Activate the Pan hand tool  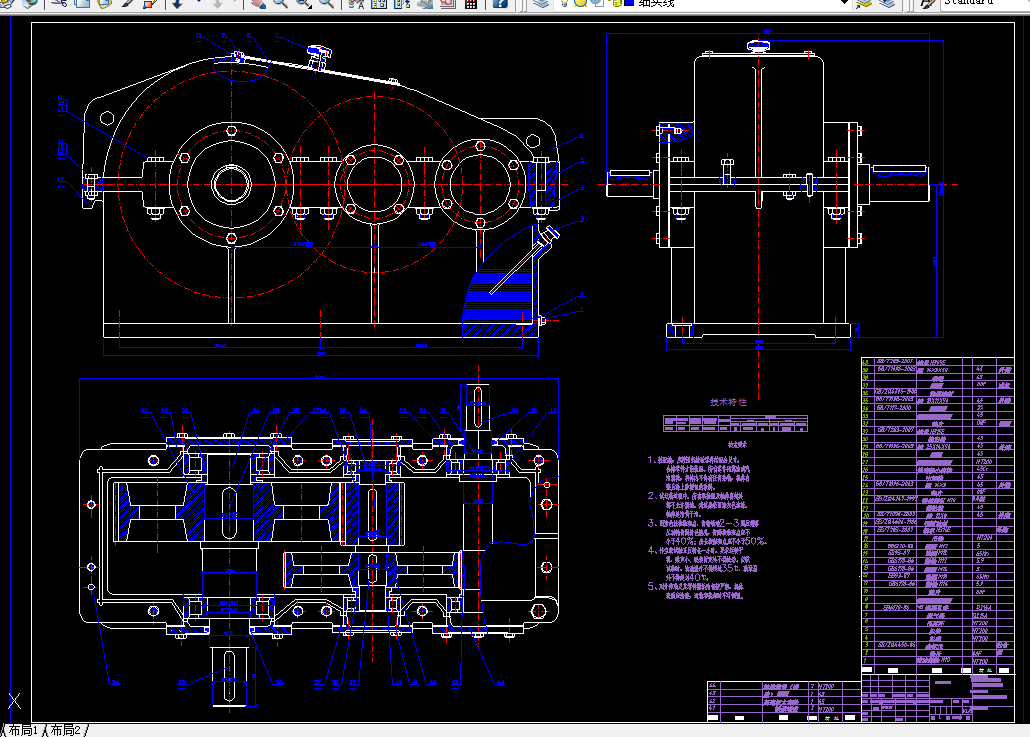click(258, 3)
